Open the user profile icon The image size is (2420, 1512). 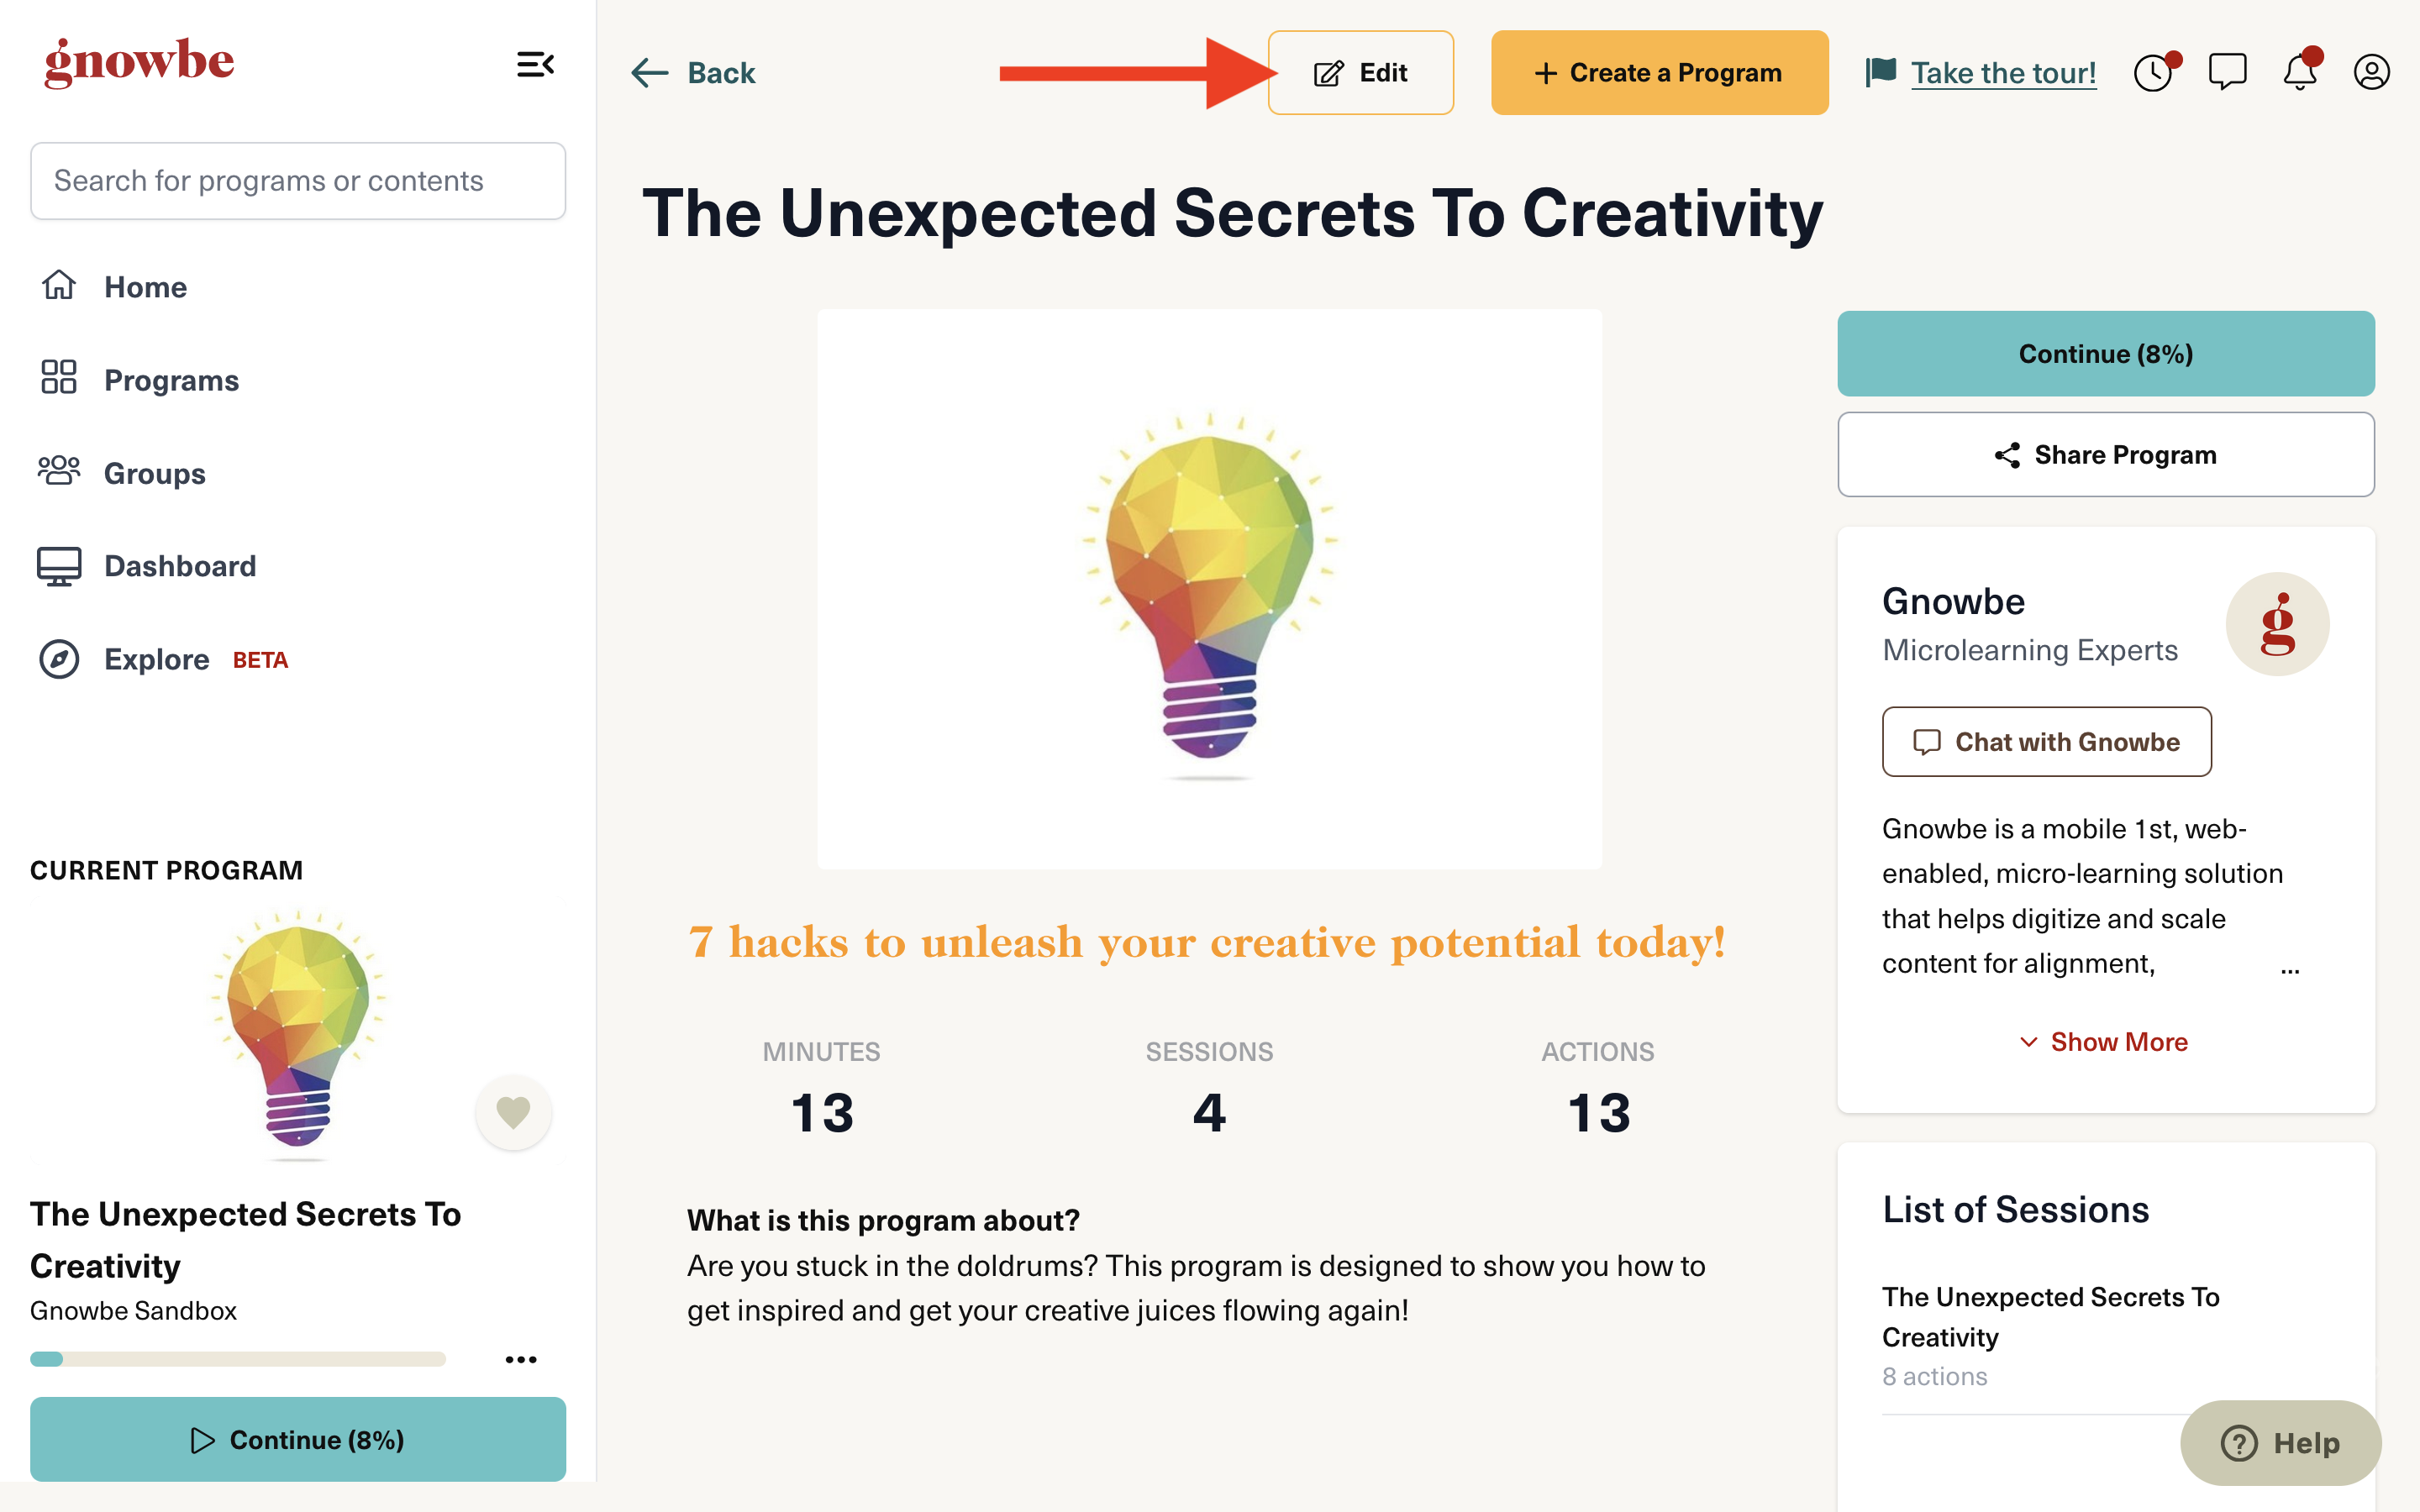pos(2371,72)
